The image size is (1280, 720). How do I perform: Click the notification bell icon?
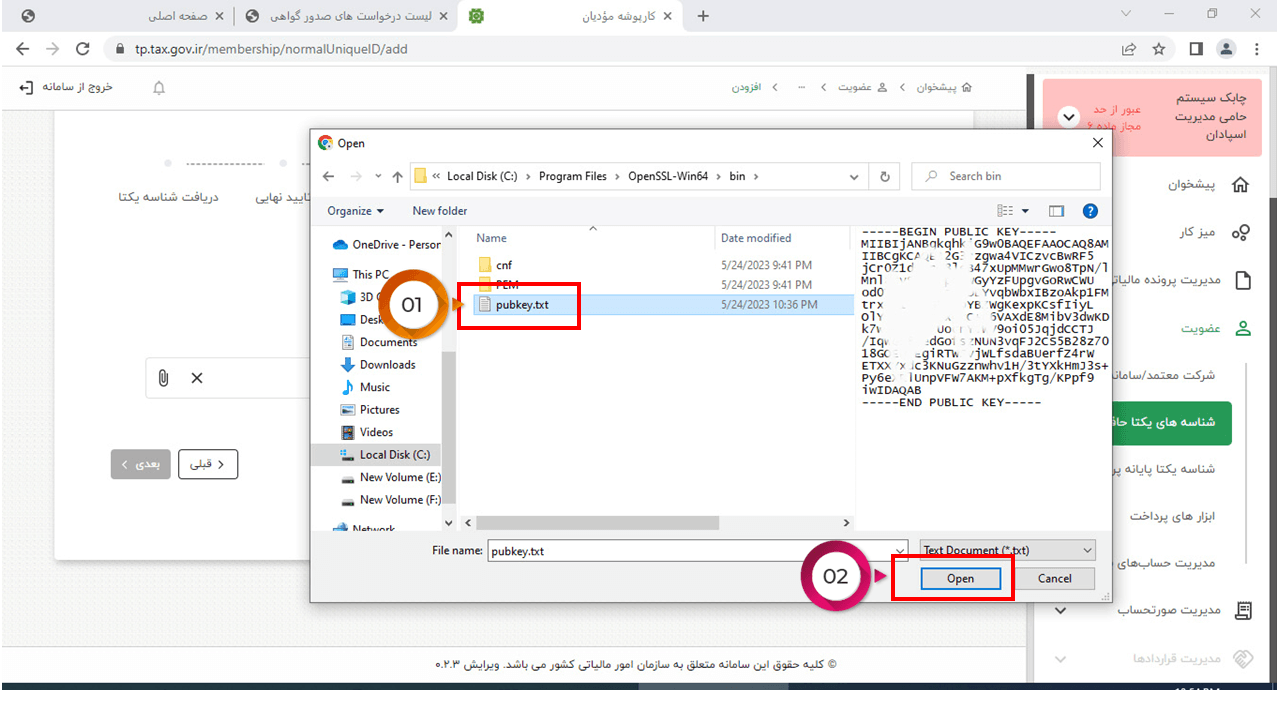click(x=159, y=88)
